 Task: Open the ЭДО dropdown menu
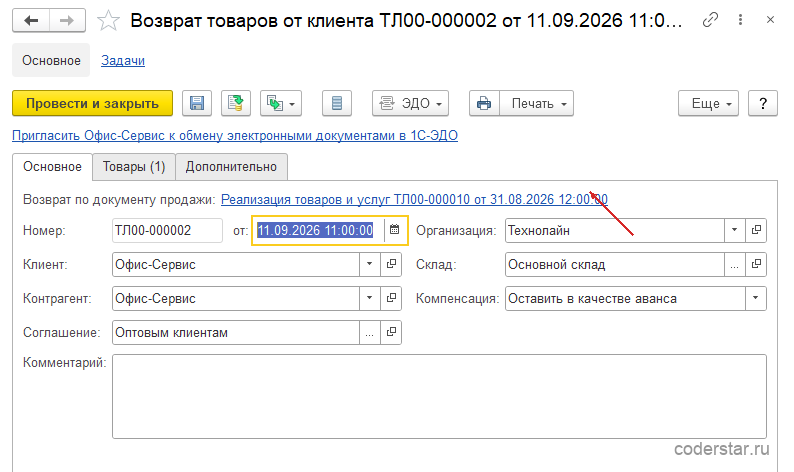(410, 103)
